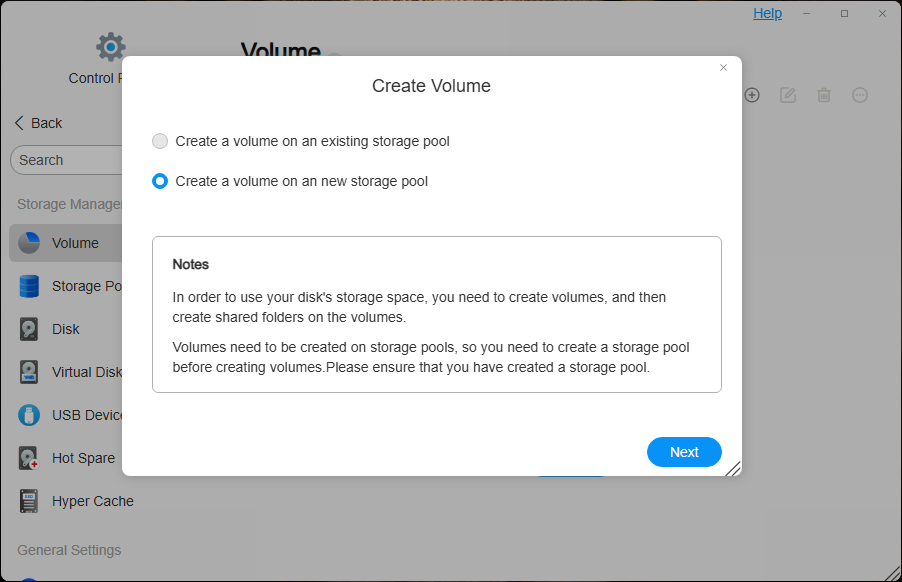902x582 pixels.
Task: Click the Volume pie chart icon
Action: (29, 243)
